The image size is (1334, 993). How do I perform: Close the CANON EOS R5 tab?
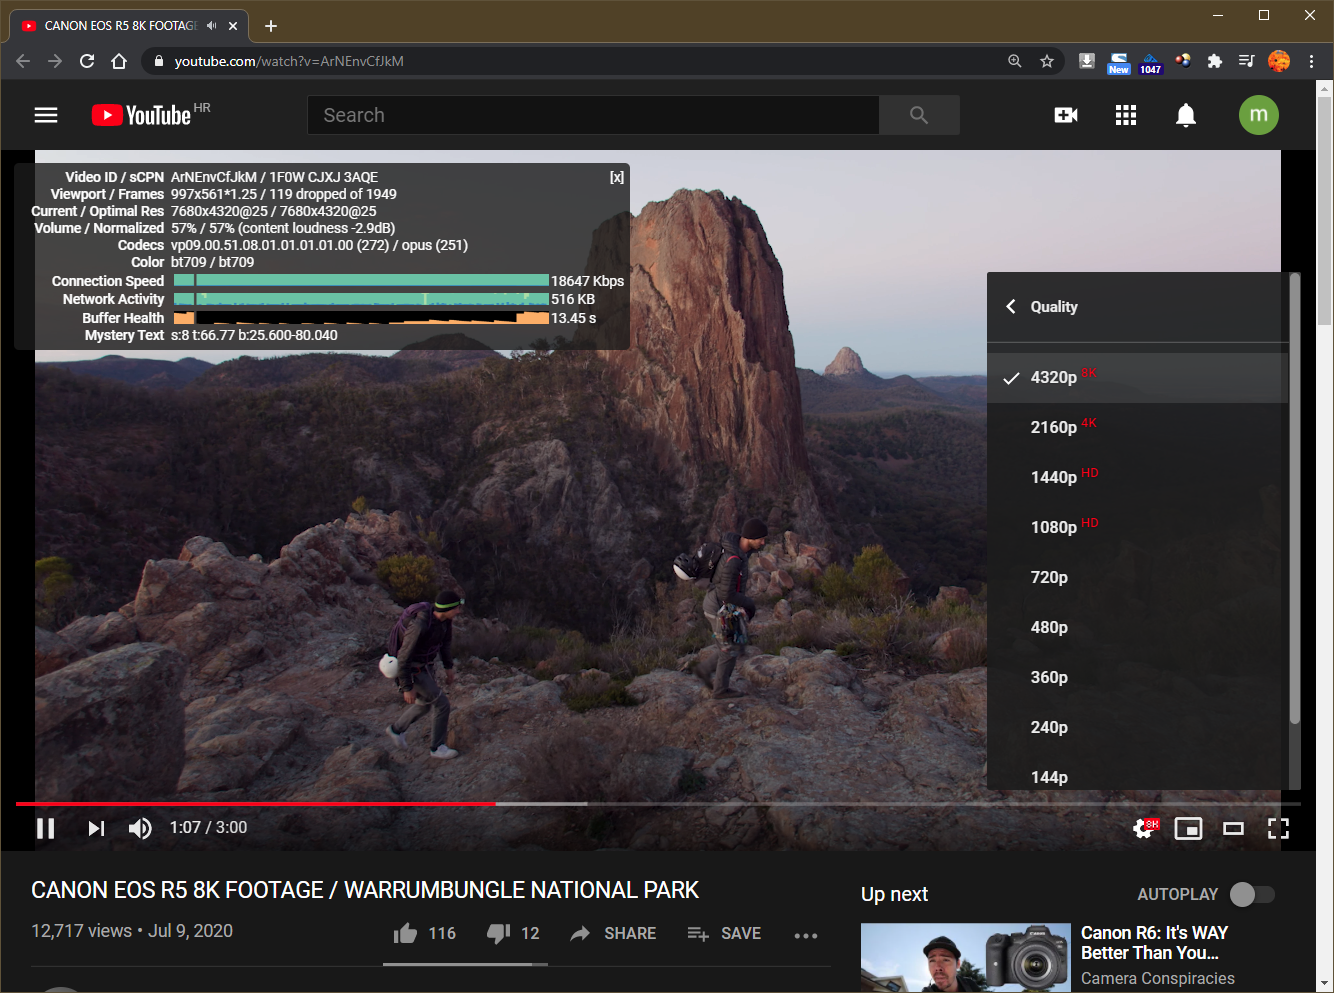(233, 26)
